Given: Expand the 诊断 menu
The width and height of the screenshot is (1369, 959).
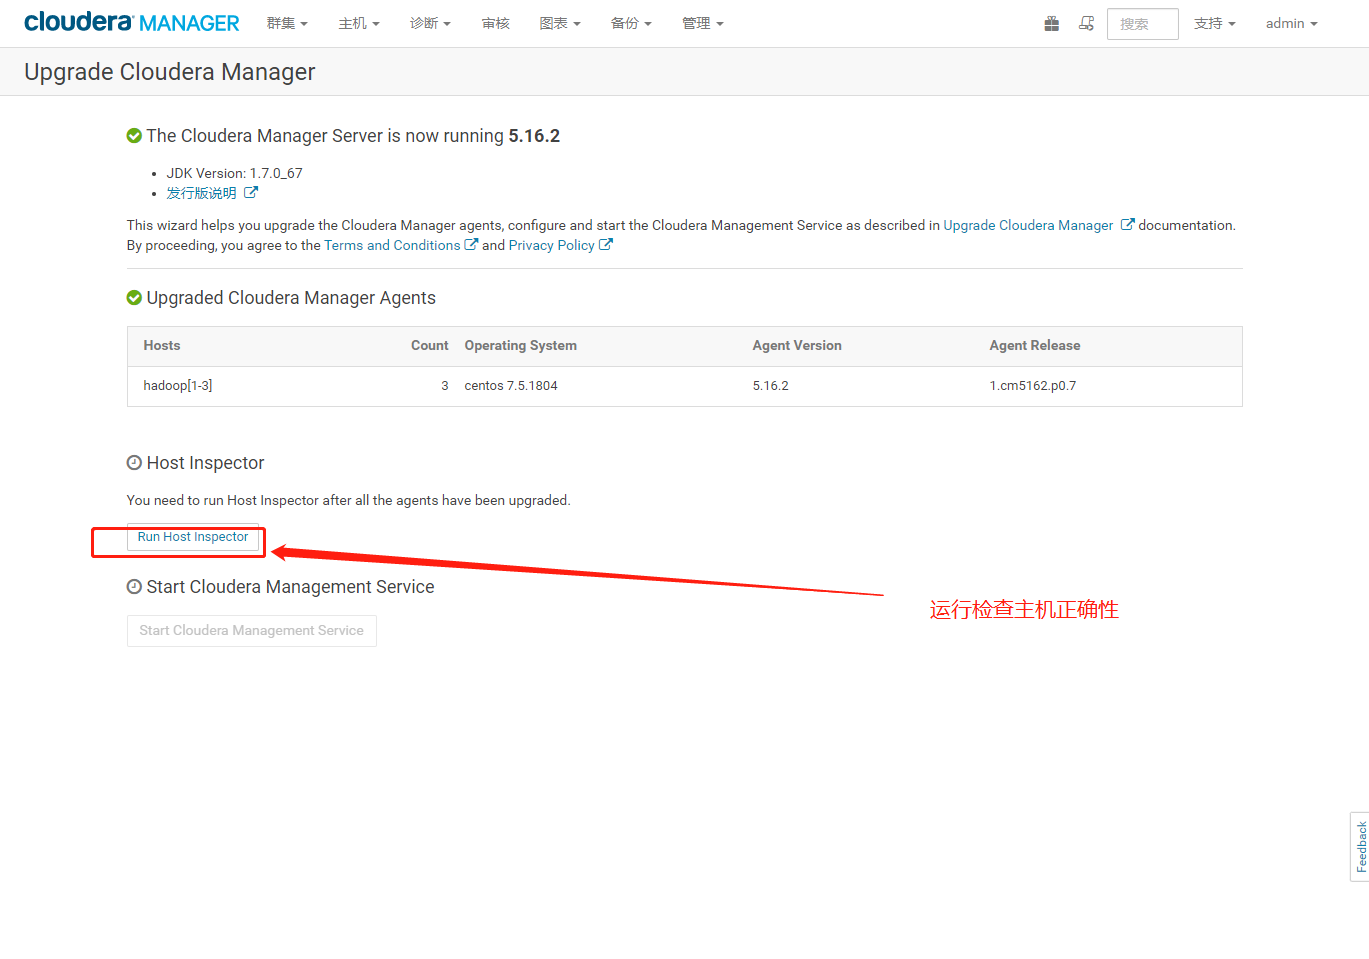Looking at the screenshot, I should pos(430,23).
